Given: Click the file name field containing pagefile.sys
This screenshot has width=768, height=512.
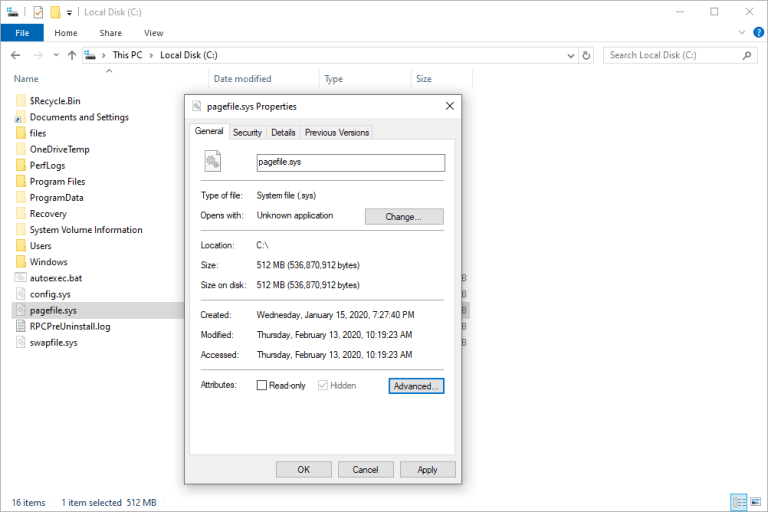Looking at the screenshot, I should (351, 163).
